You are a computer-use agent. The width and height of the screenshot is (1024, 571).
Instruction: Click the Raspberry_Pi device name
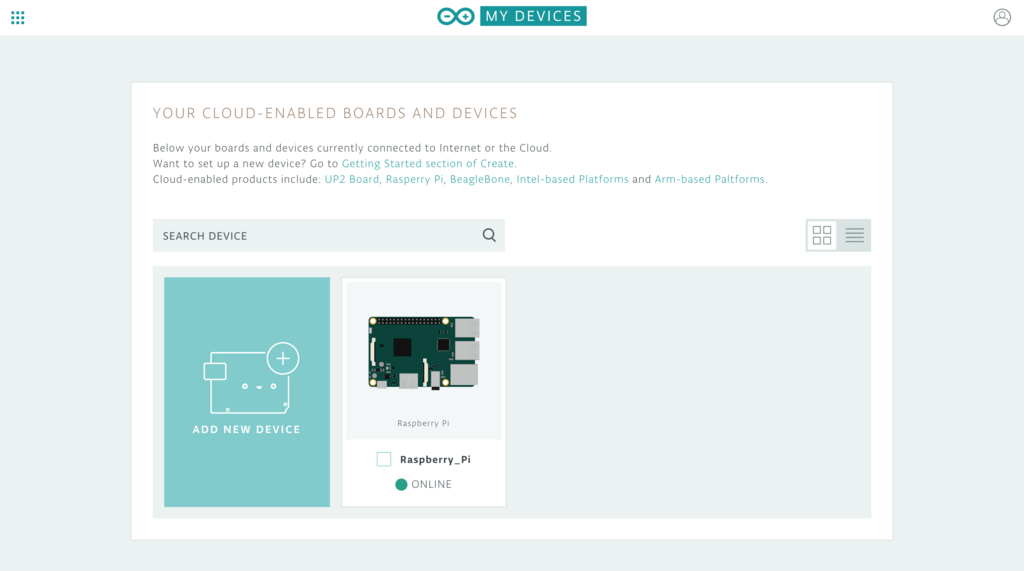coord(435,459)
